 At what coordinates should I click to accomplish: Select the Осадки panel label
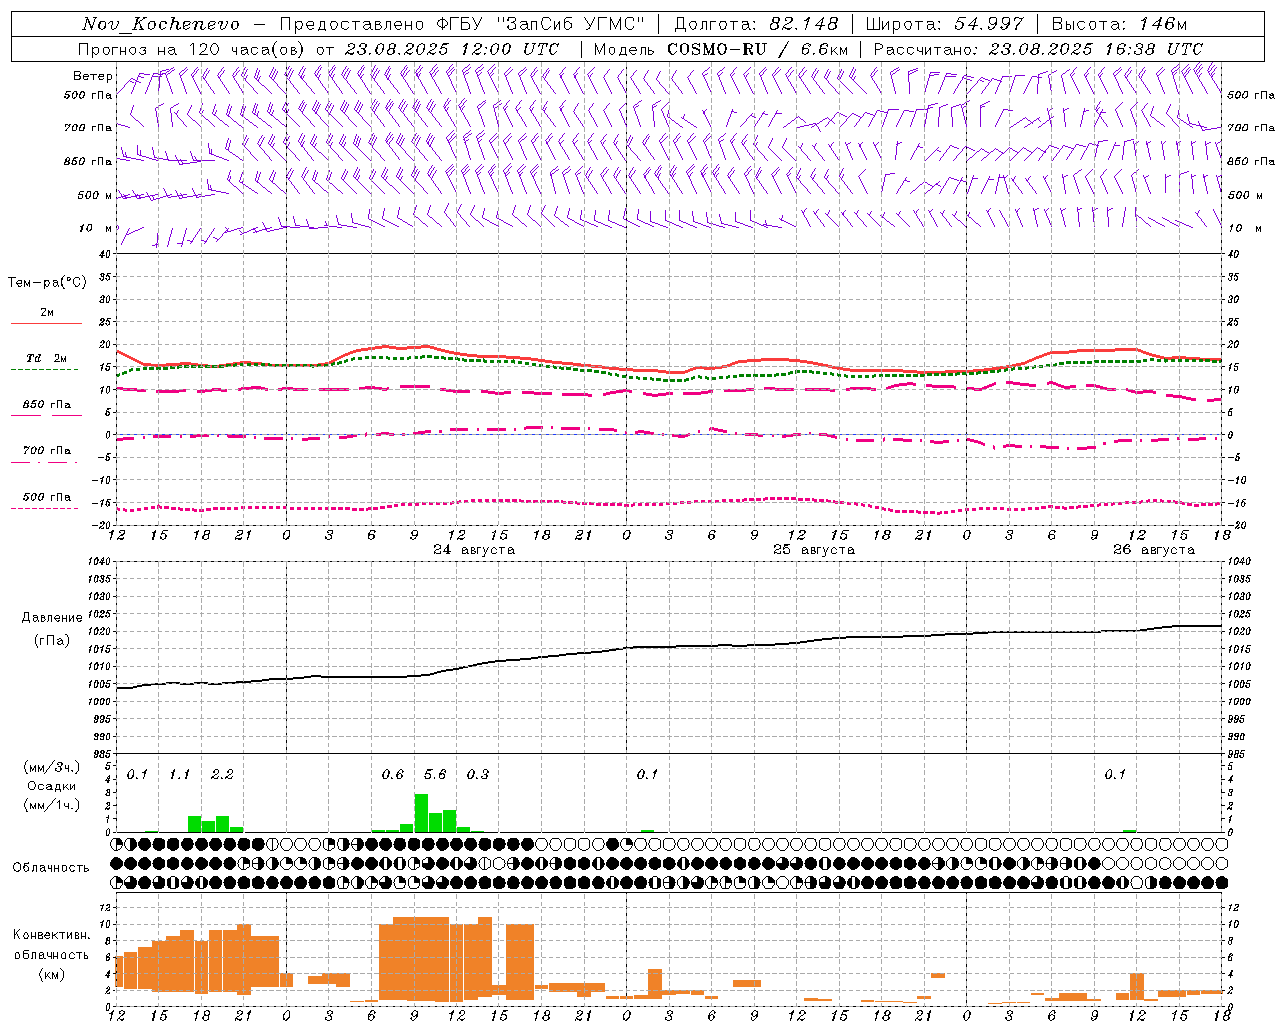[x=52, y=786]
